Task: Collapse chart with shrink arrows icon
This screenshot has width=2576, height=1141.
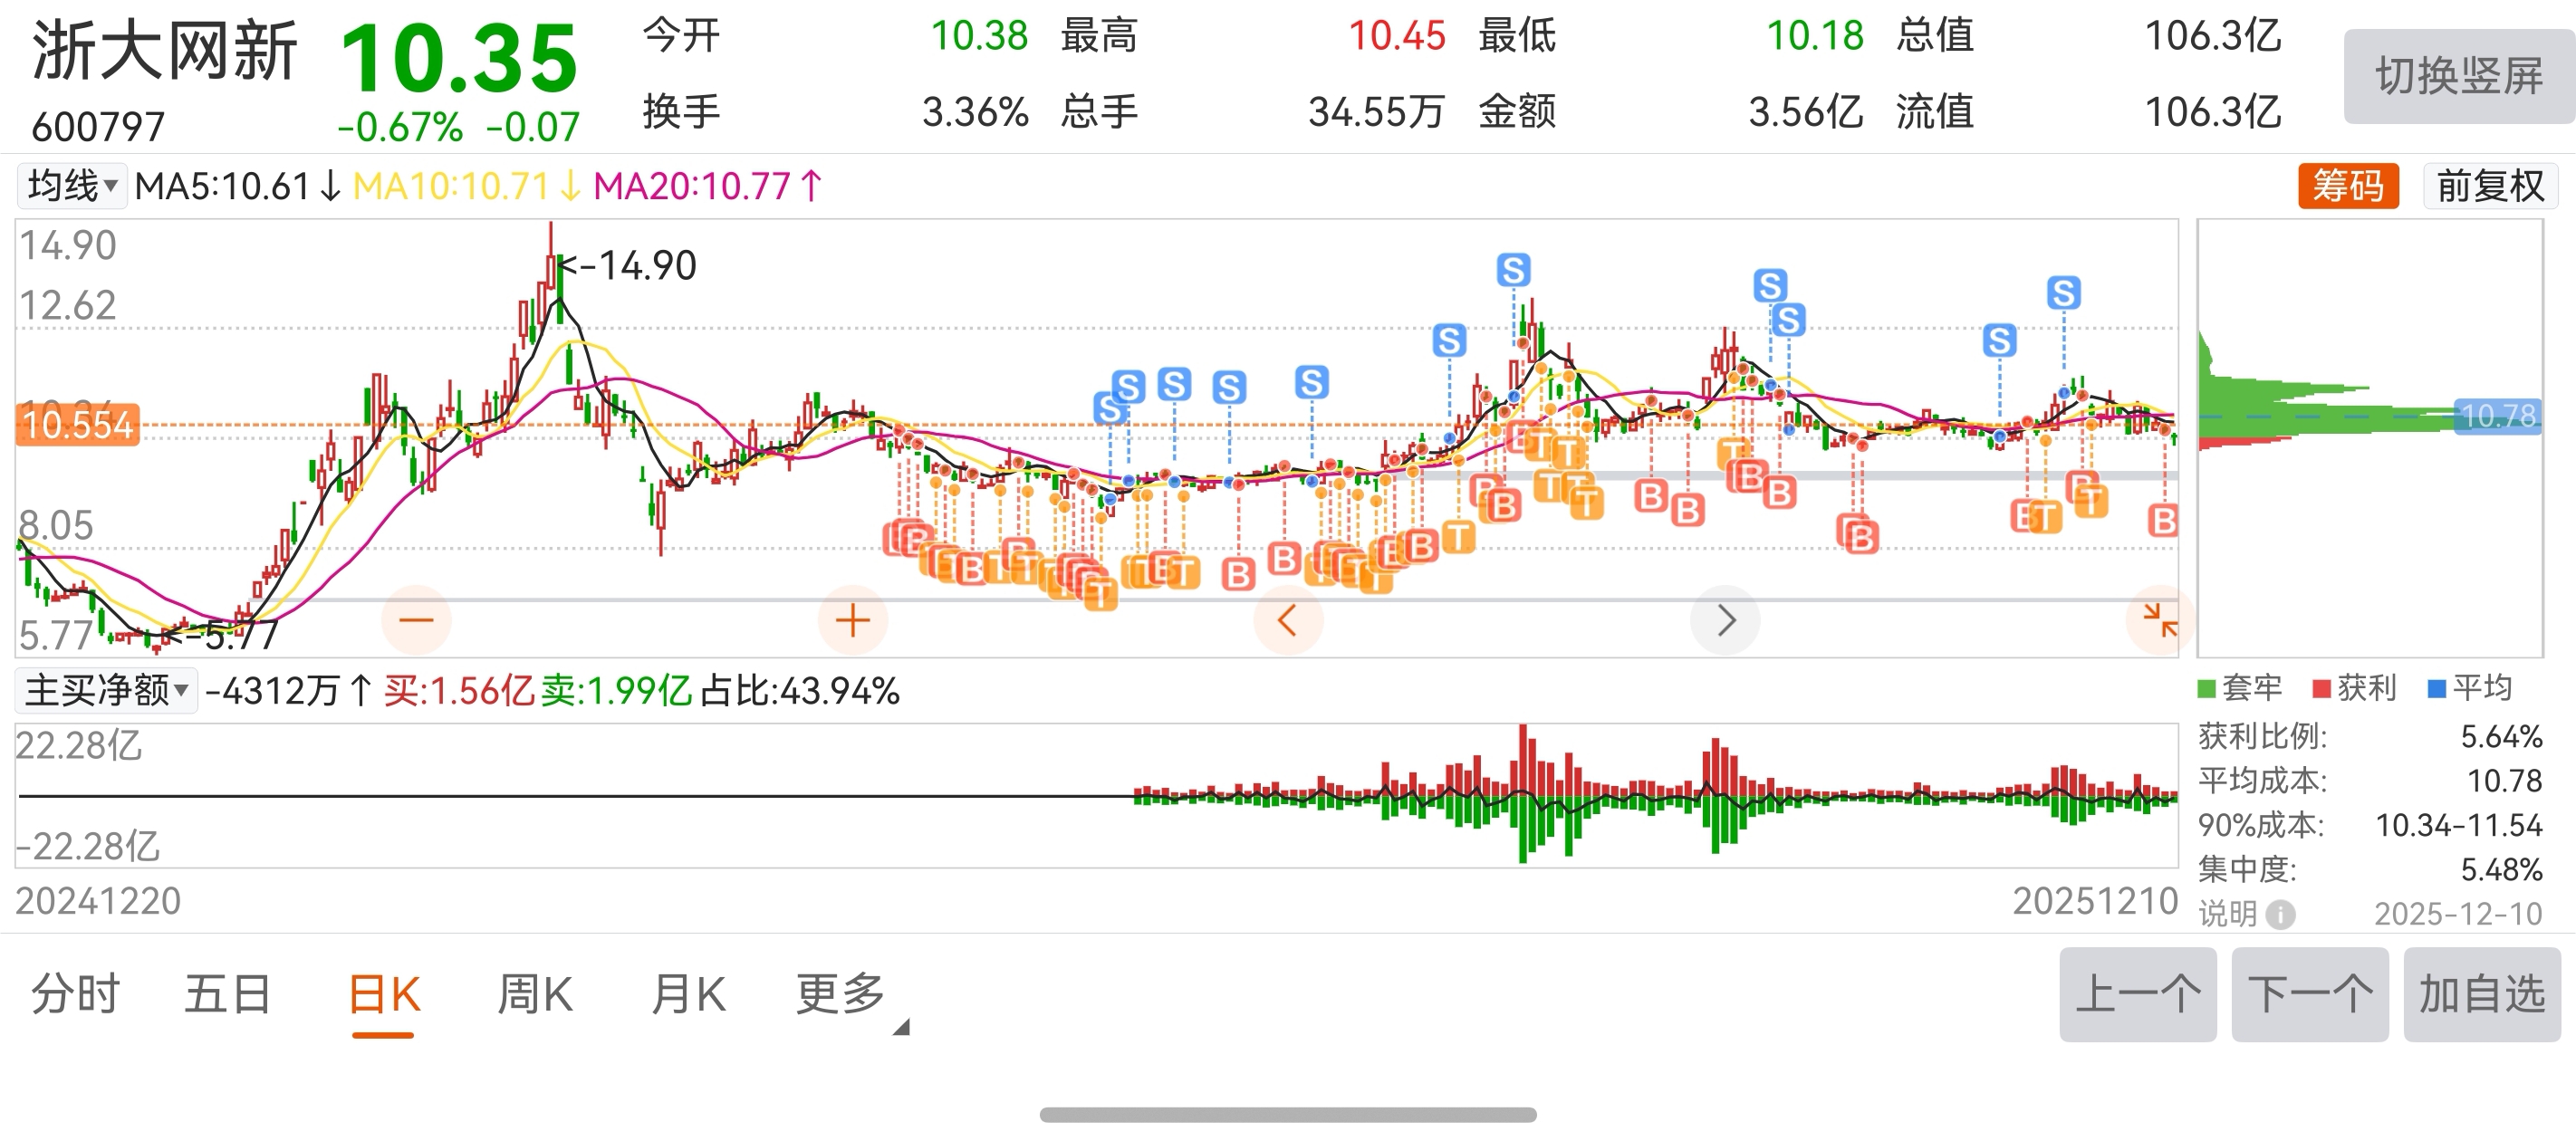Action: point(2159,620)
